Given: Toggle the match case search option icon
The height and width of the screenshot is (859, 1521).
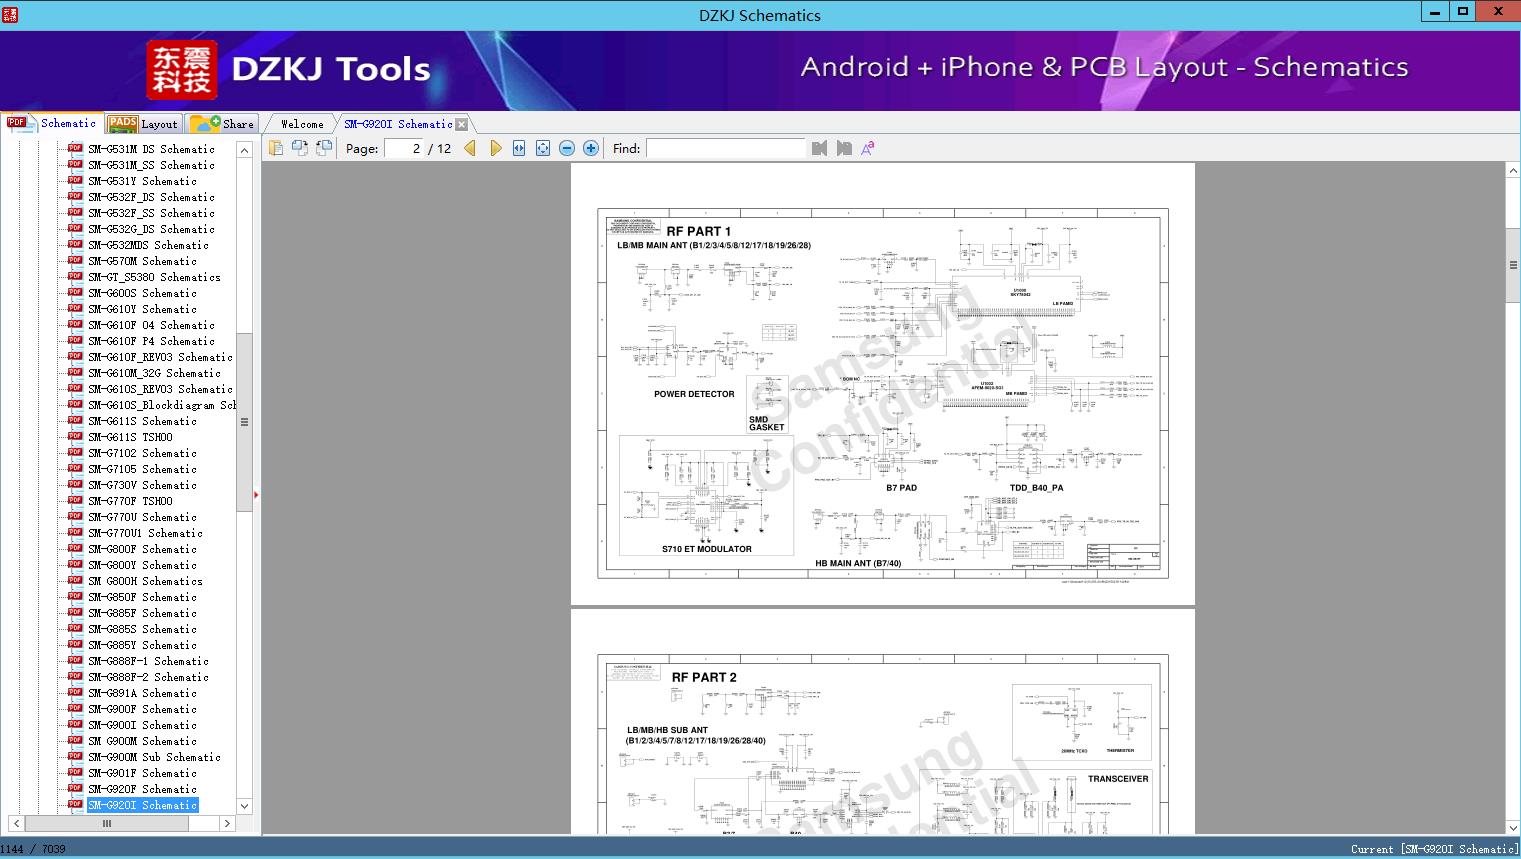Looking at the screenshot, I should click(868, 148).
